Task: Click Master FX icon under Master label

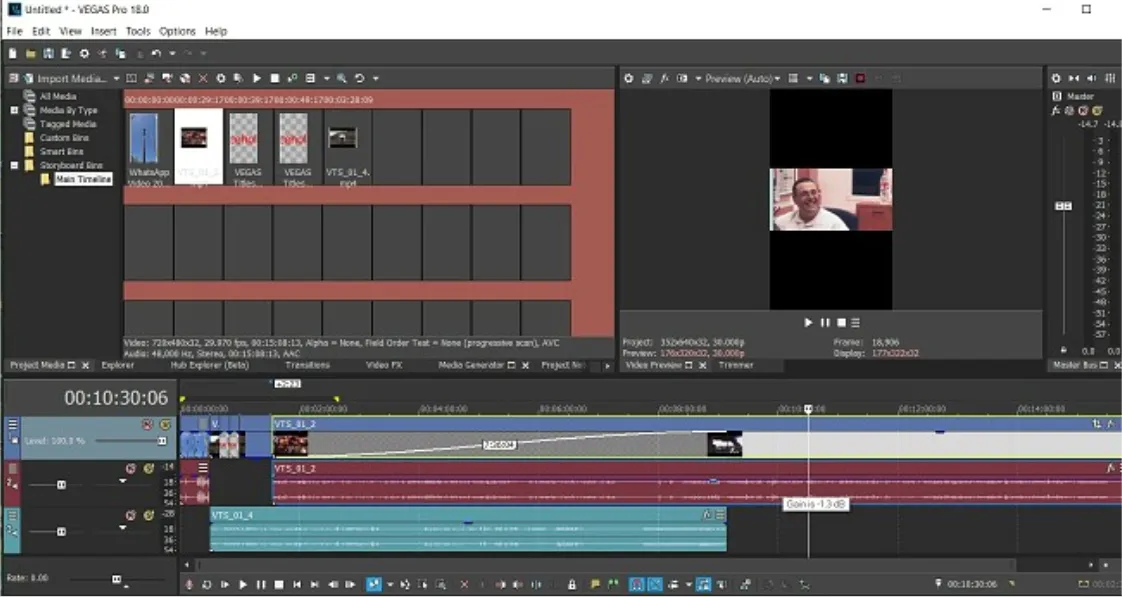Action: [x=1055, y=110]
